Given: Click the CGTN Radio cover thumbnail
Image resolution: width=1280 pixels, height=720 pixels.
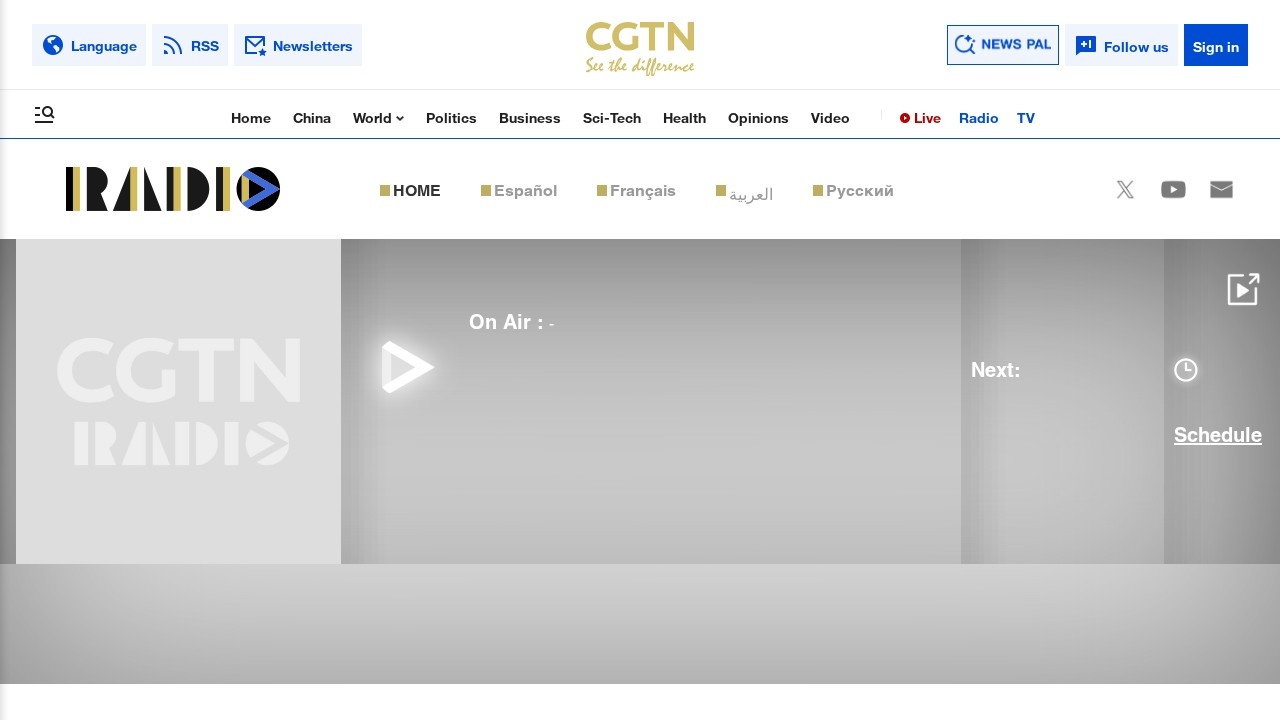Looking at the screenshot, I should click(178, 401).
